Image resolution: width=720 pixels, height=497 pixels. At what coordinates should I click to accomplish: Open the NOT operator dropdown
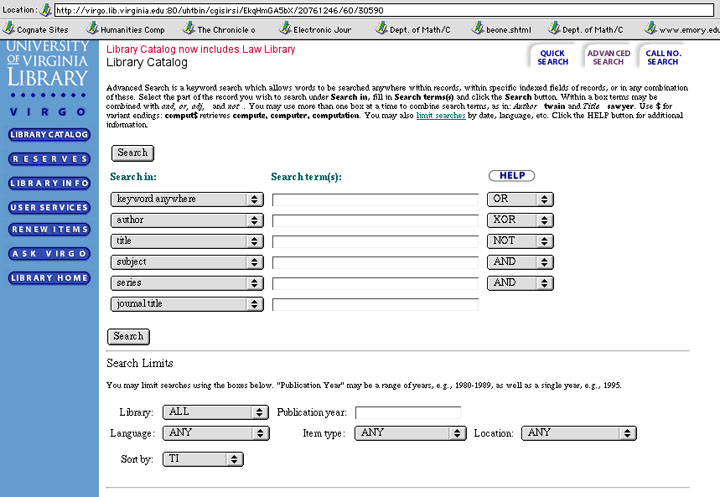click(x=520, y=241)
